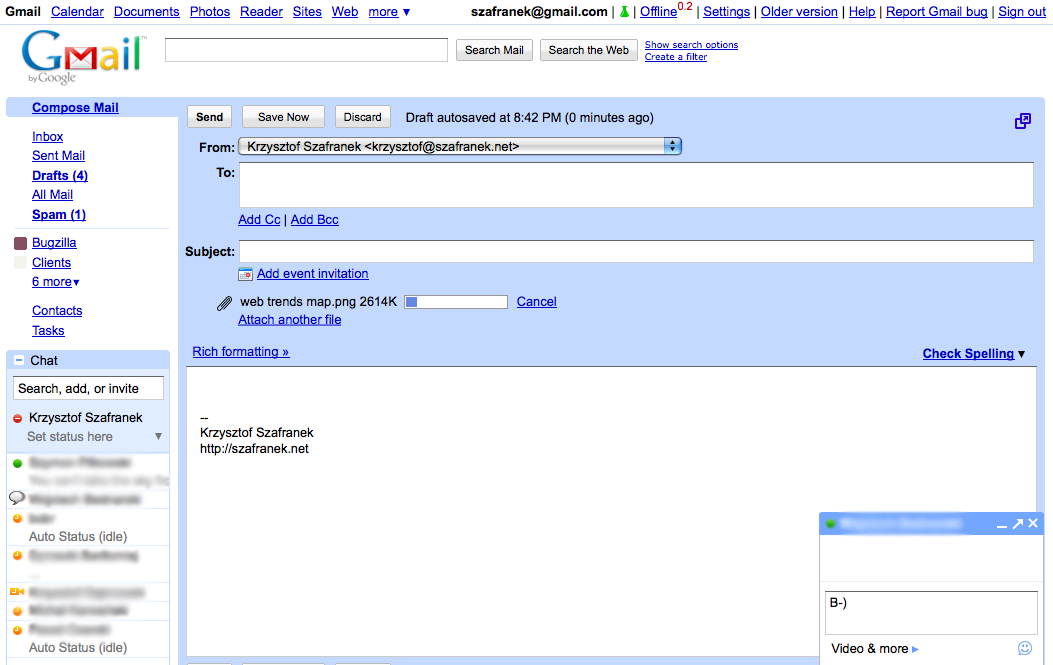This screenshot has width=1053, height=665.
Task: Click the Gmail logo
Action: 82,58
